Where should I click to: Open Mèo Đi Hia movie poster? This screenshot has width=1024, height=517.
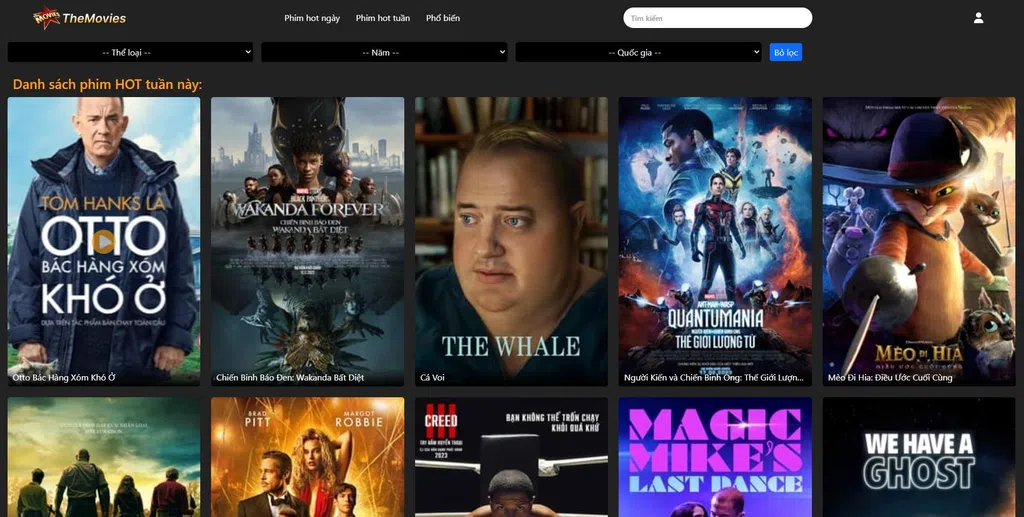click(x=919, y=242)
